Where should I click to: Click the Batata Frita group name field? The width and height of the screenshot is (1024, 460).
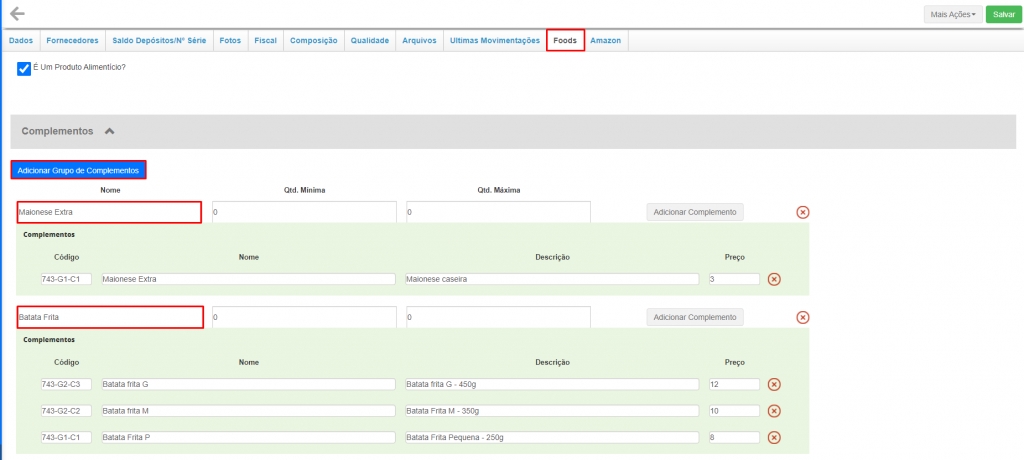pyautogui.click(x=110, y=317)
